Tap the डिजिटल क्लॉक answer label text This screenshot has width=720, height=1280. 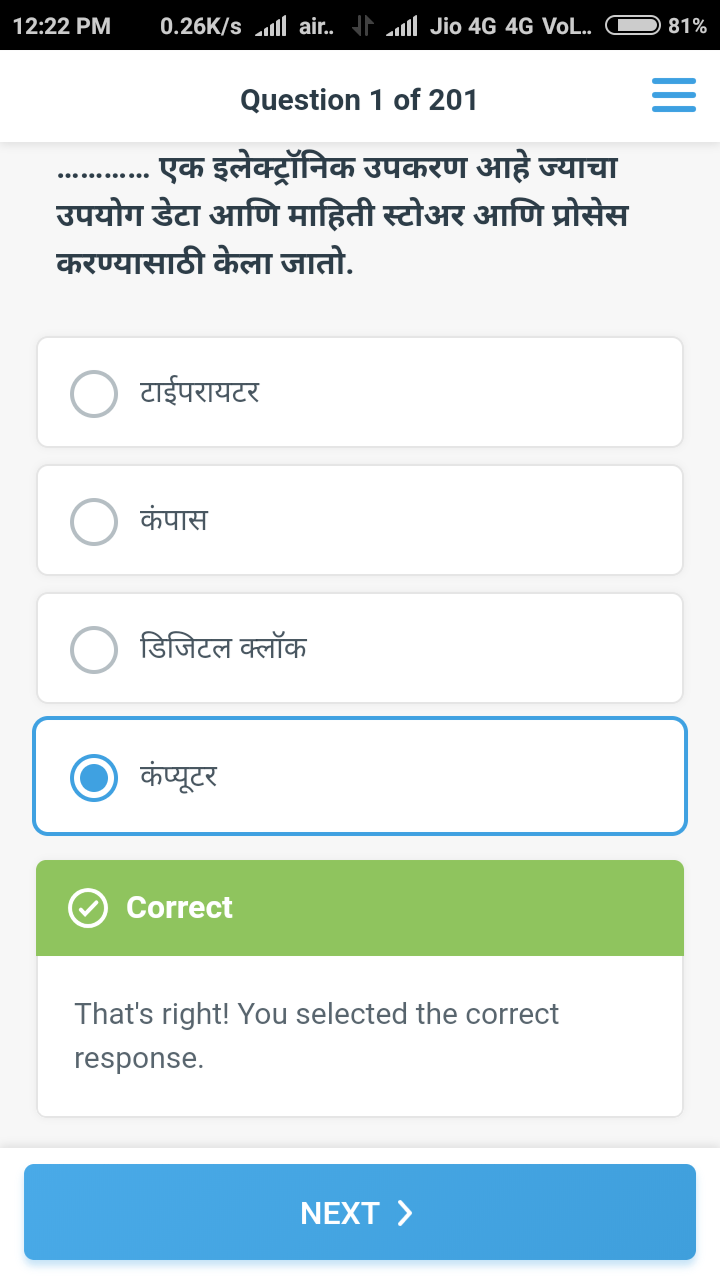tap(223, 649)
